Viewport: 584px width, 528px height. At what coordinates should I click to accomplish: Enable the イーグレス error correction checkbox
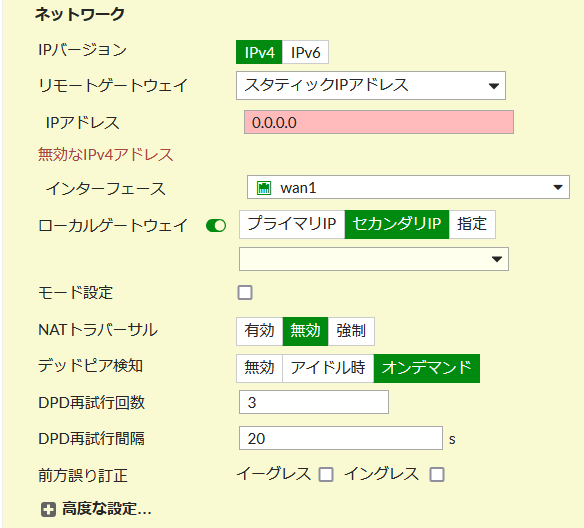[326, 474]
